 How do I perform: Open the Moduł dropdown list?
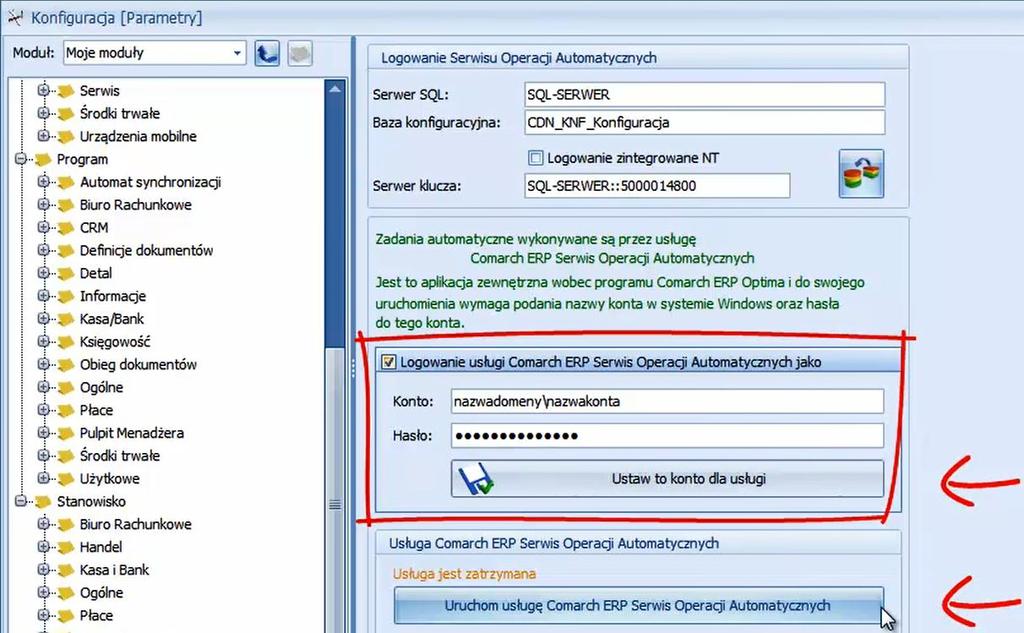[237, 53]
